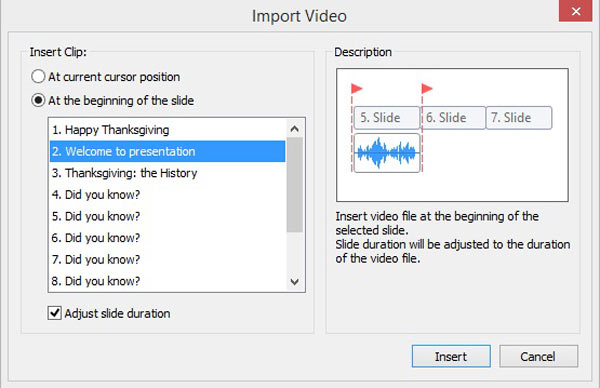Close the Import Video dialog
Viewport: 600px width, 388px height.
pyautogui.click(x=576, y=11)
